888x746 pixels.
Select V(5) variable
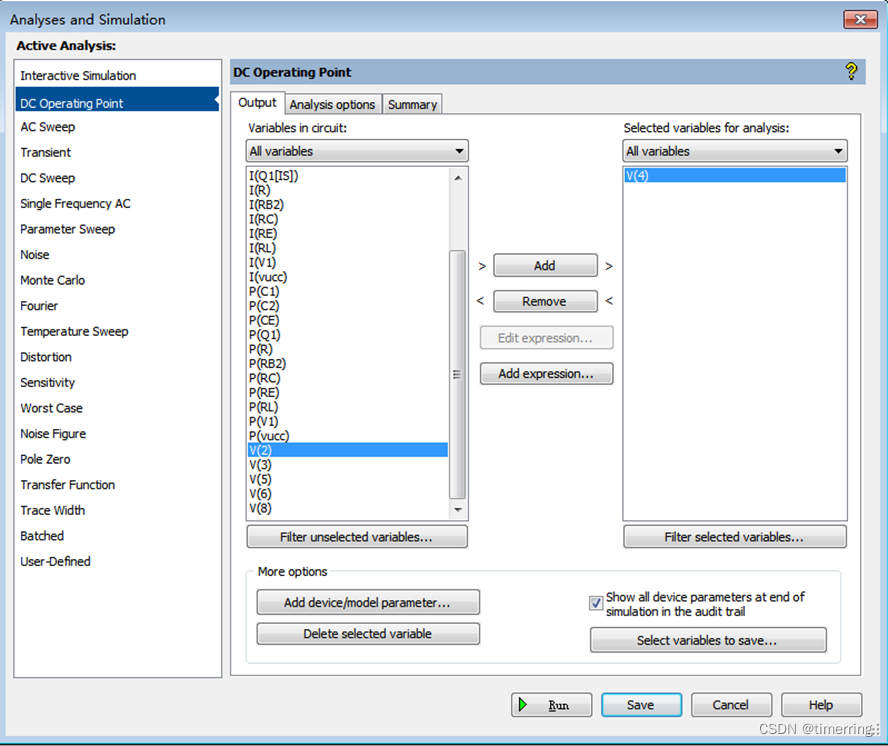tap(348, 479)
